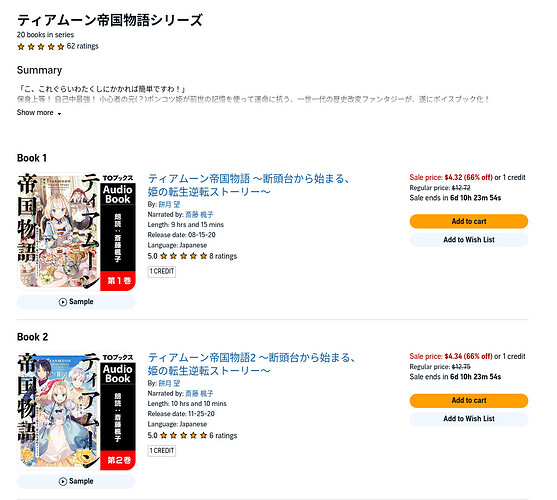Click the 1 CREDIT badge for Book 1
The width and height of the screenshot is (557, 500).
162,272
